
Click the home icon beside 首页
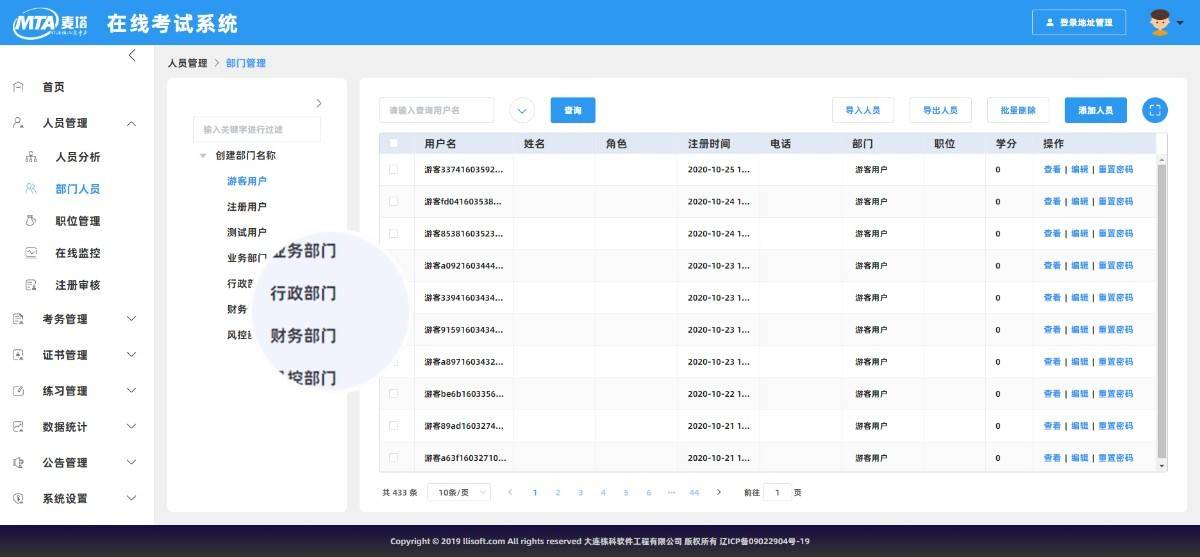[18, 87]
